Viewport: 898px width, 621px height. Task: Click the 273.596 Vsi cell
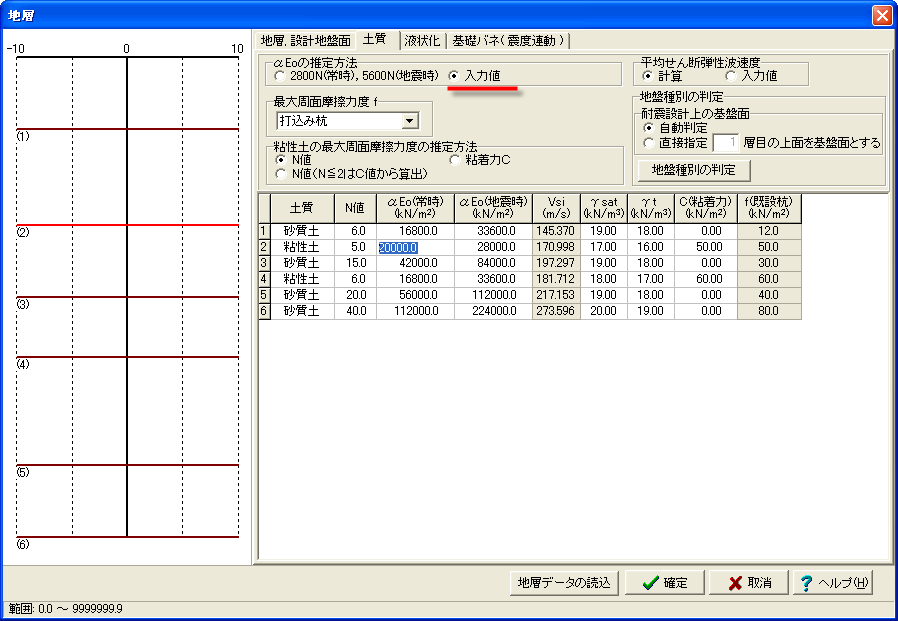coord(556,311)
